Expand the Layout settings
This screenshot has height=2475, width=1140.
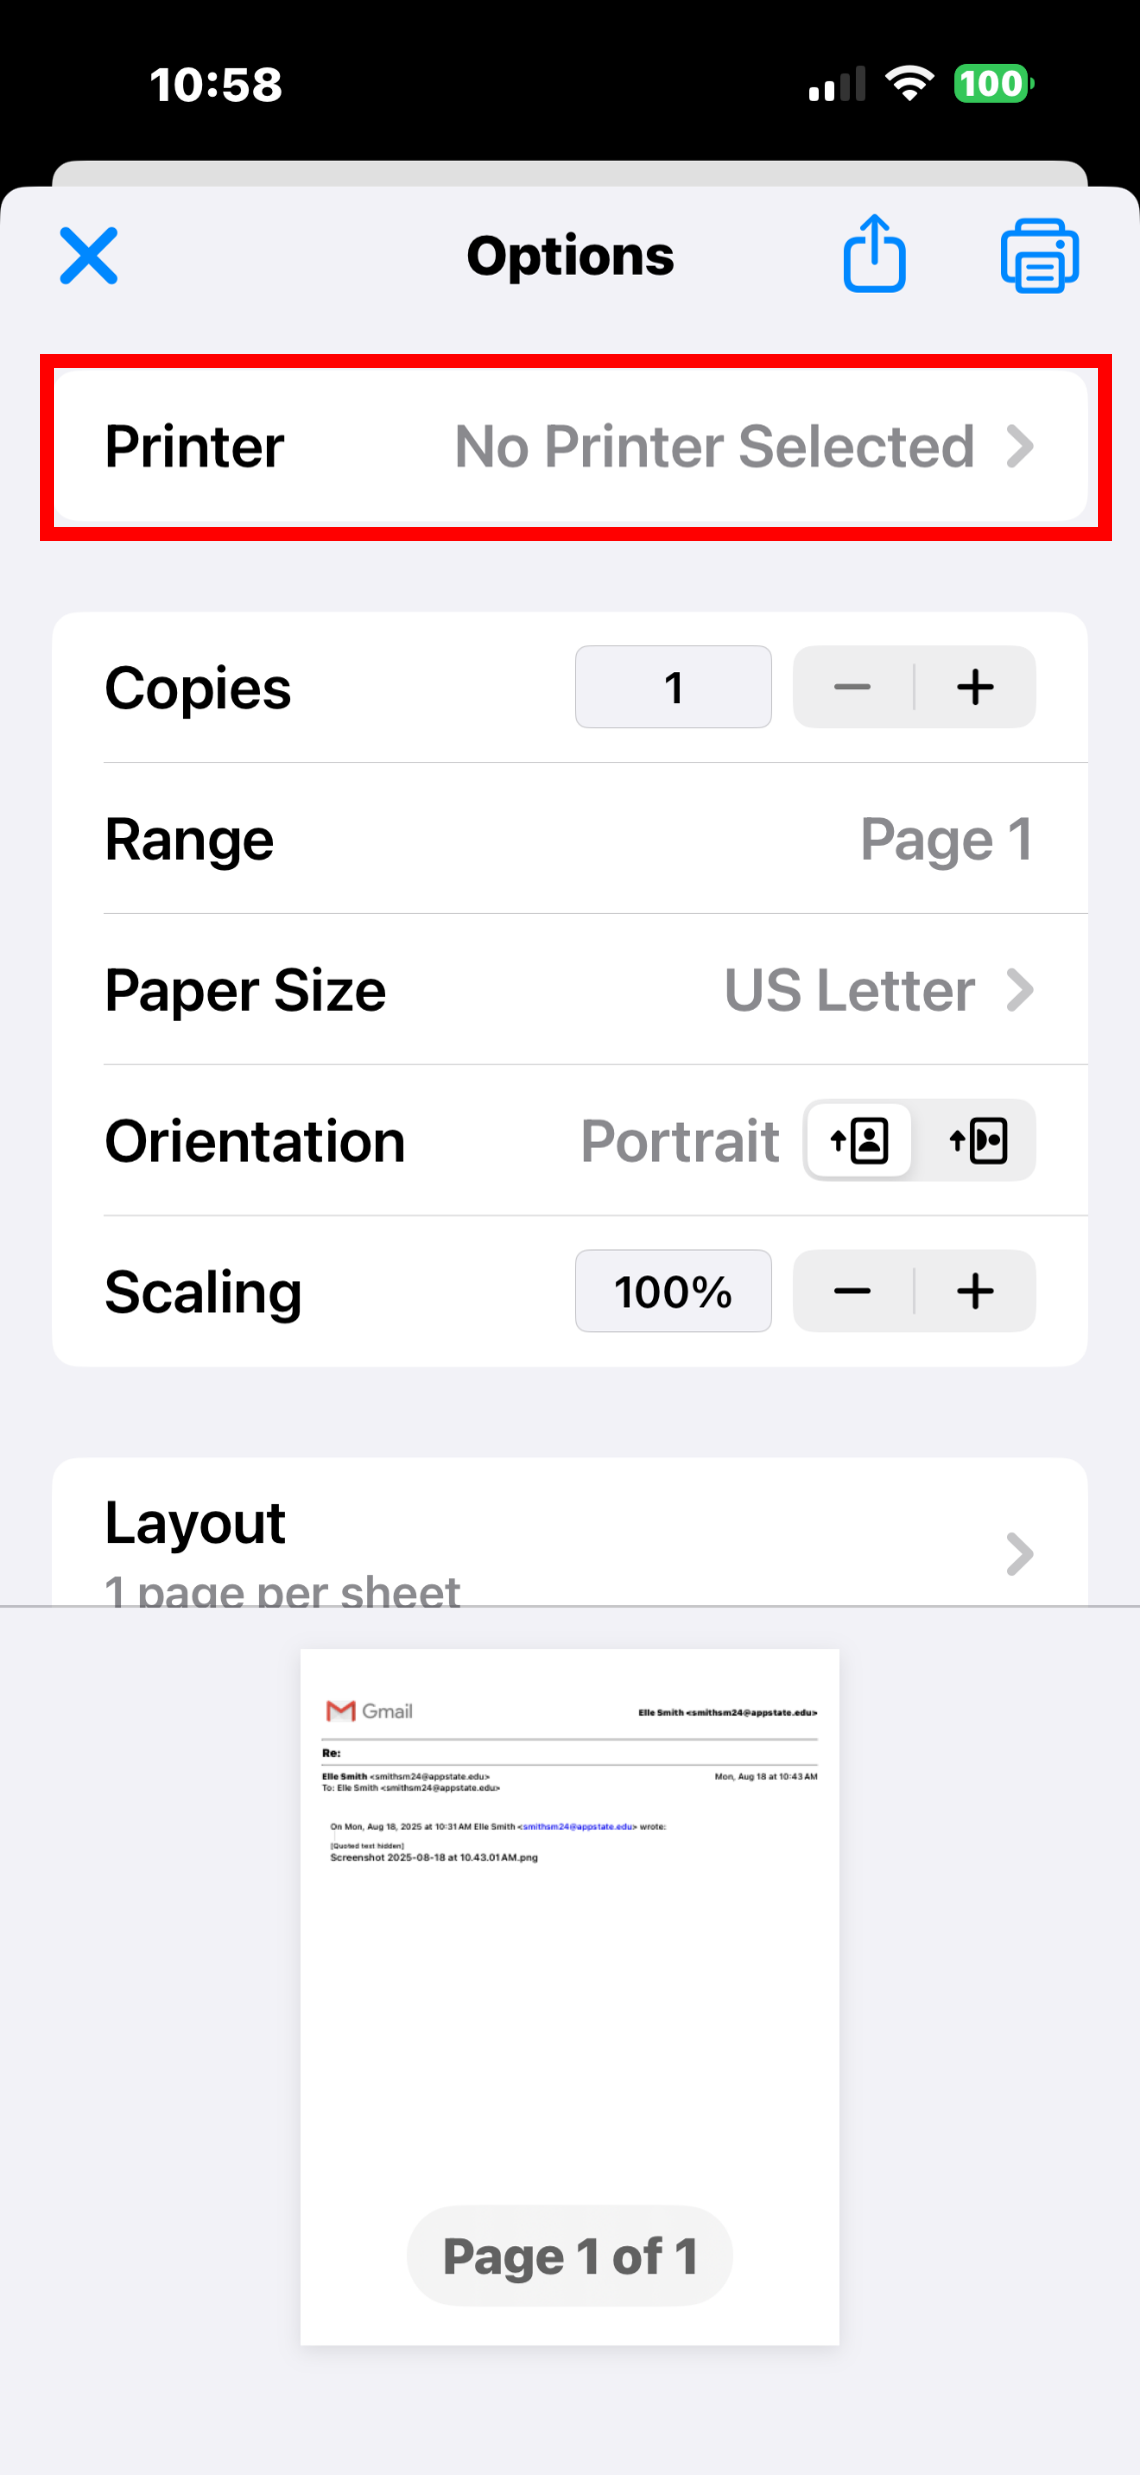click(x=570, y=1540)
